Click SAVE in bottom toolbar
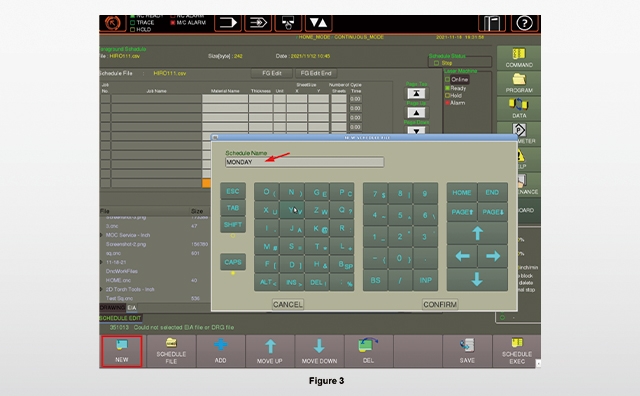This screenshot has height=396, width=640. 467,352
